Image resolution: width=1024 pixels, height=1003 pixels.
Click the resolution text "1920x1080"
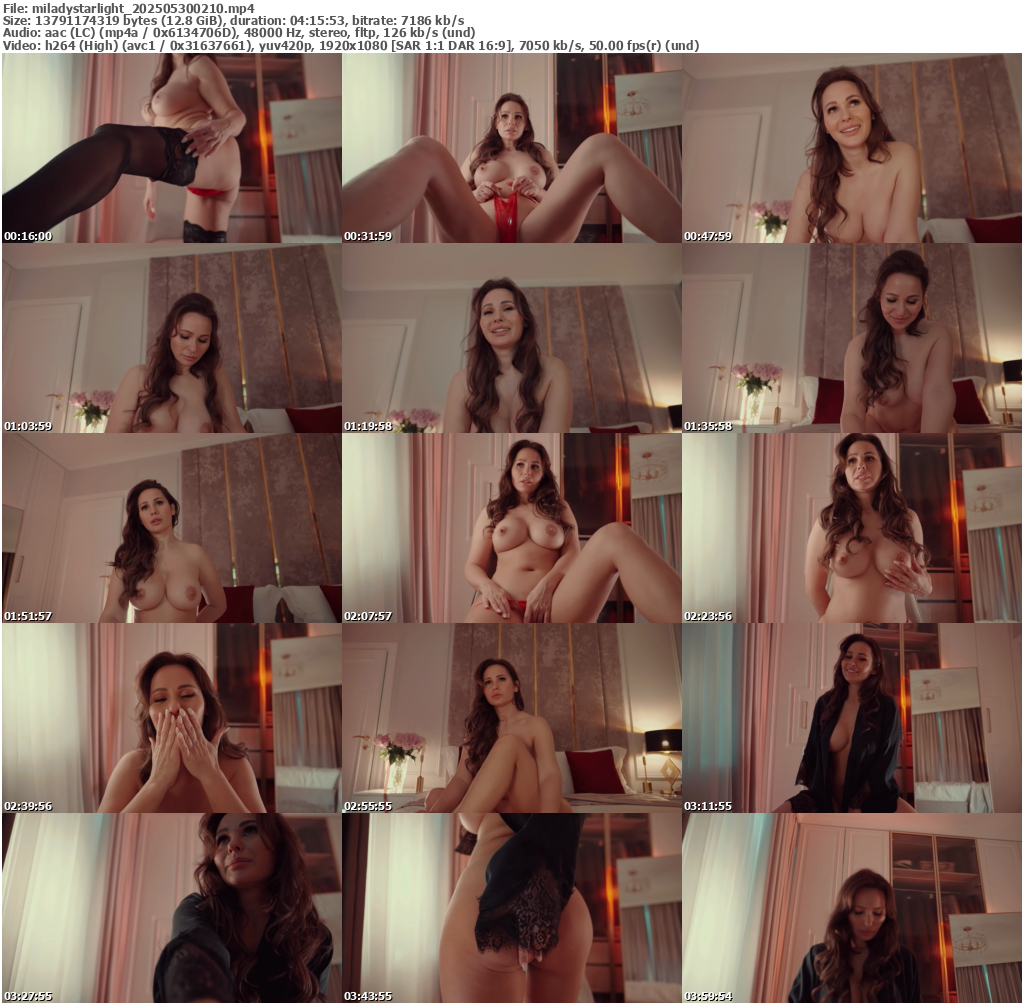(x=353, y=46)
